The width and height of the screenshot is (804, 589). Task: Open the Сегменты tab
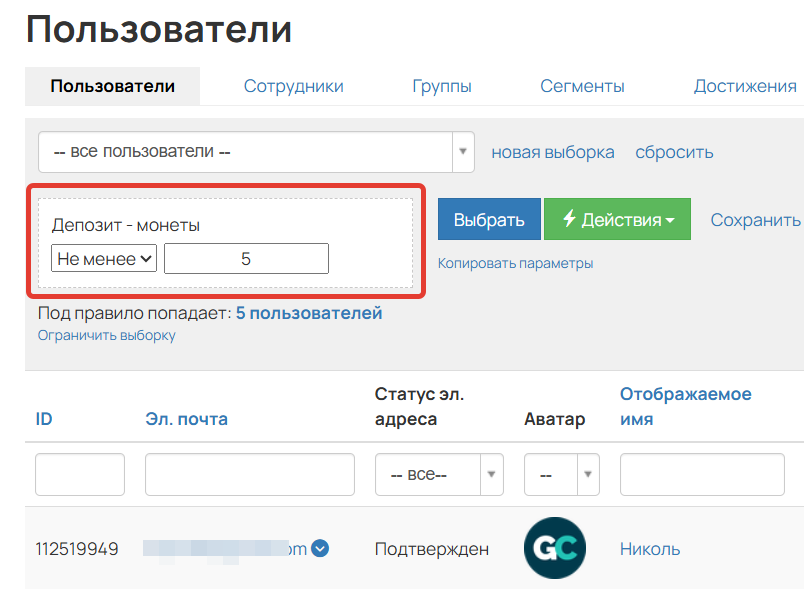[582, 86]
